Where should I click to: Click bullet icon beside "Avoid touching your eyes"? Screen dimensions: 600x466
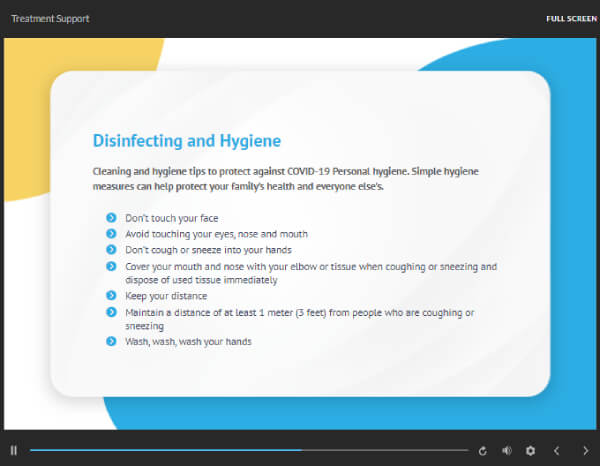point(110,233)
